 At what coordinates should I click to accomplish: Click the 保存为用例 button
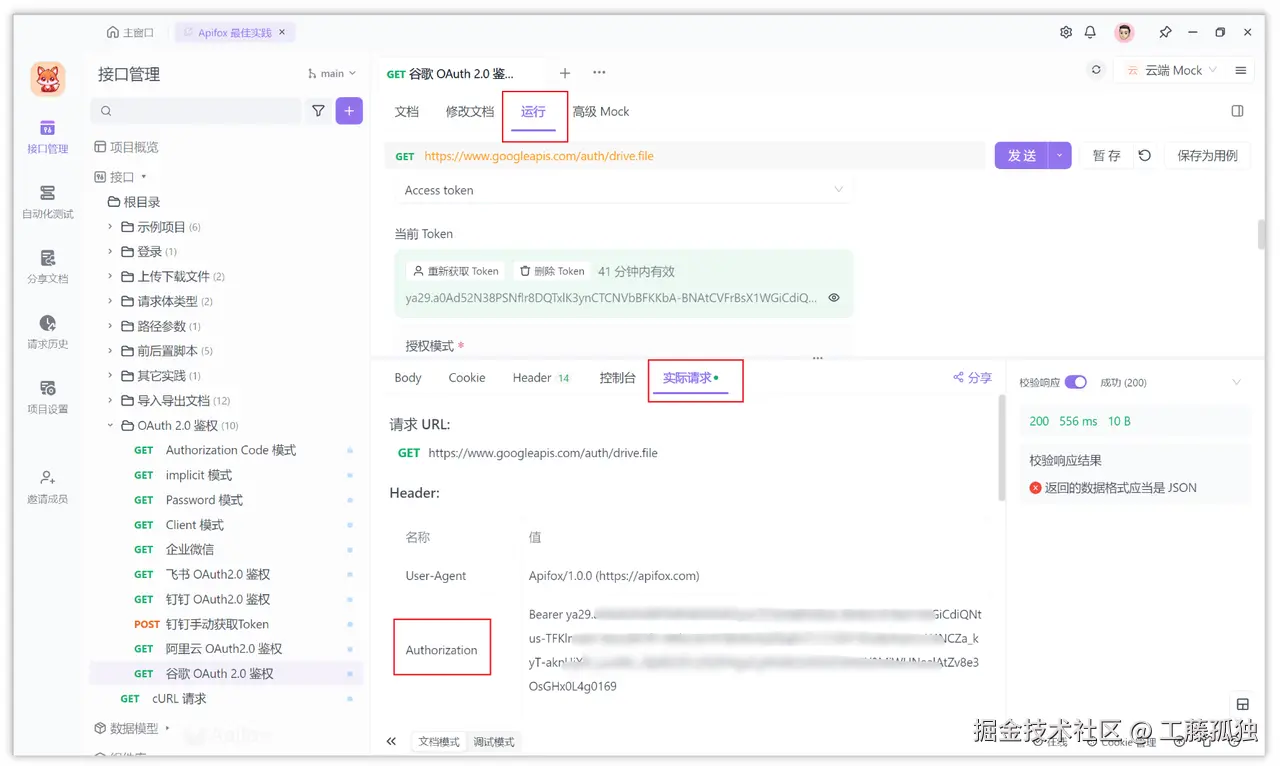click(x=1207, y=156)
